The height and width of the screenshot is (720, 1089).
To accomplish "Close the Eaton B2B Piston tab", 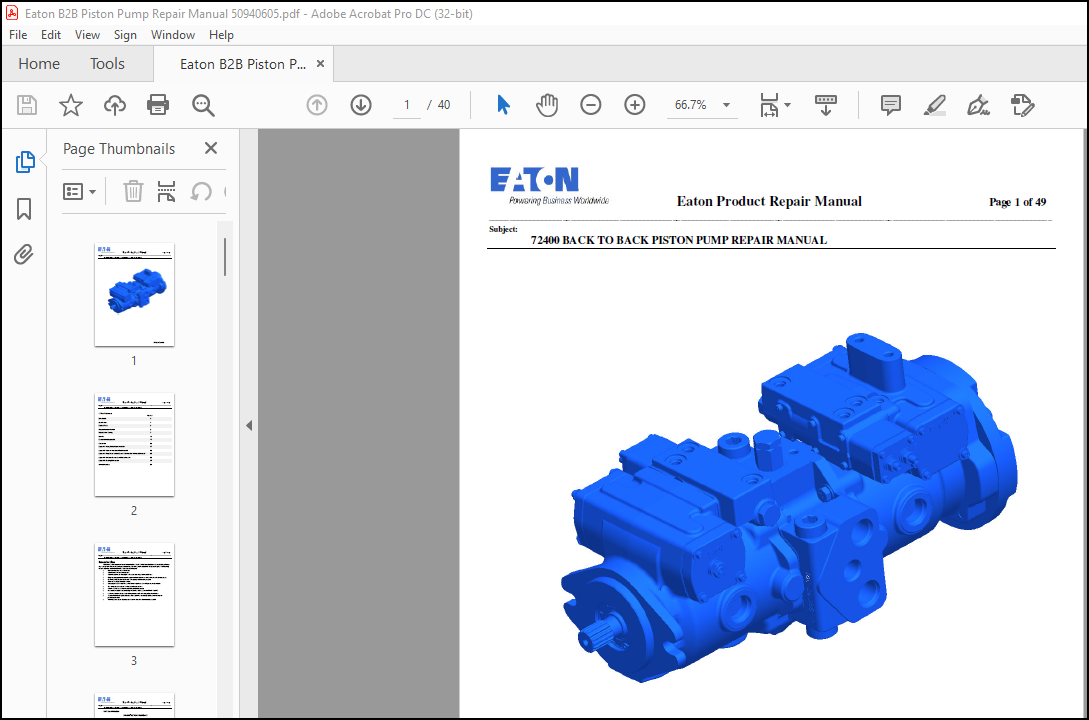I will tap(320, 64).
